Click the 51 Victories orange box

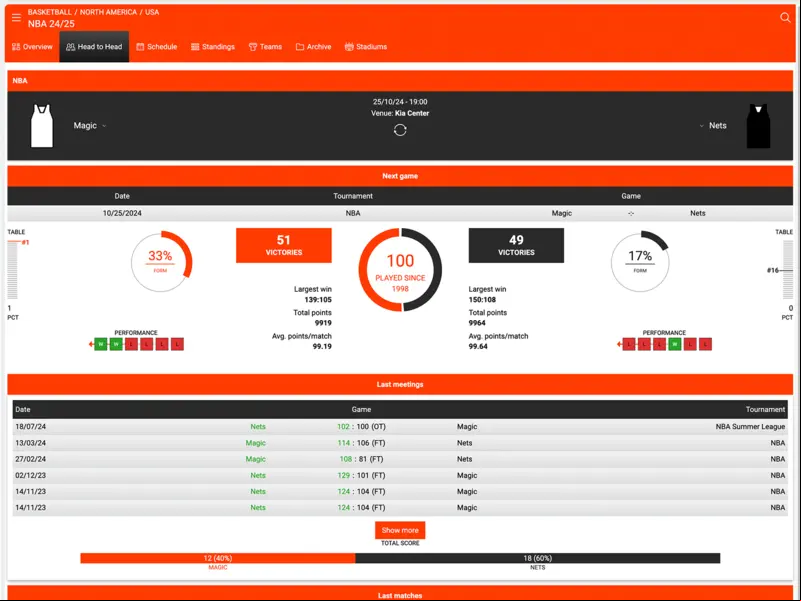284,245
